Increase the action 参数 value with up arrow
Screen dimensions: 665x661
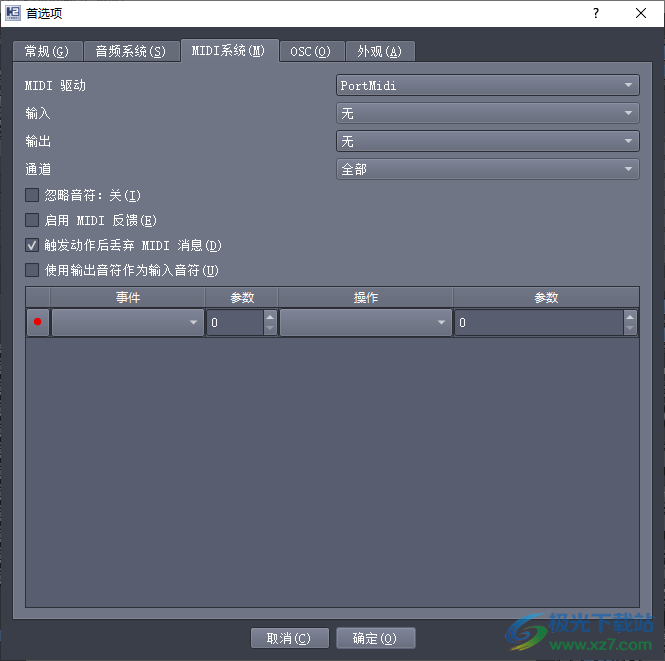pos(630,317)
